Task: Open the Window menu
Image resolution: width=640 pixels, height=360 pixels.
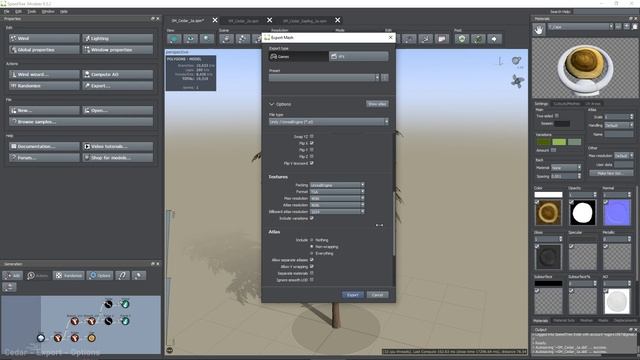Action: point(48,11)
